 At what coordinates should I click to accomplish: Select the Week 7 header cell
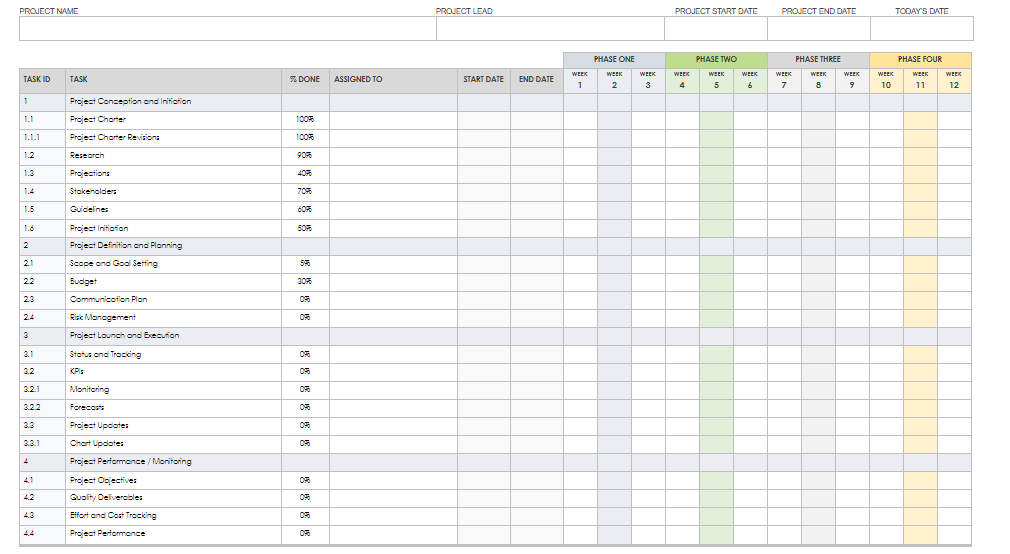pos(785,81)
